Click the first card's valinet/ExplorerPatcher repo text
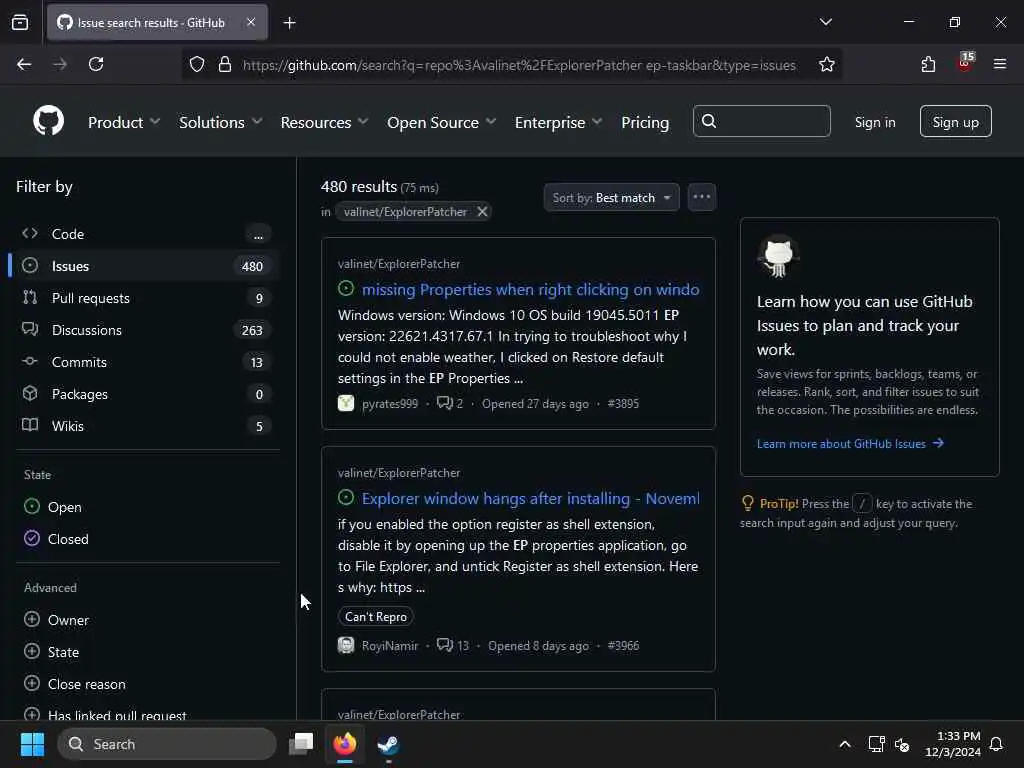Screen dimensions: 1024x768 tap(399, 264)
